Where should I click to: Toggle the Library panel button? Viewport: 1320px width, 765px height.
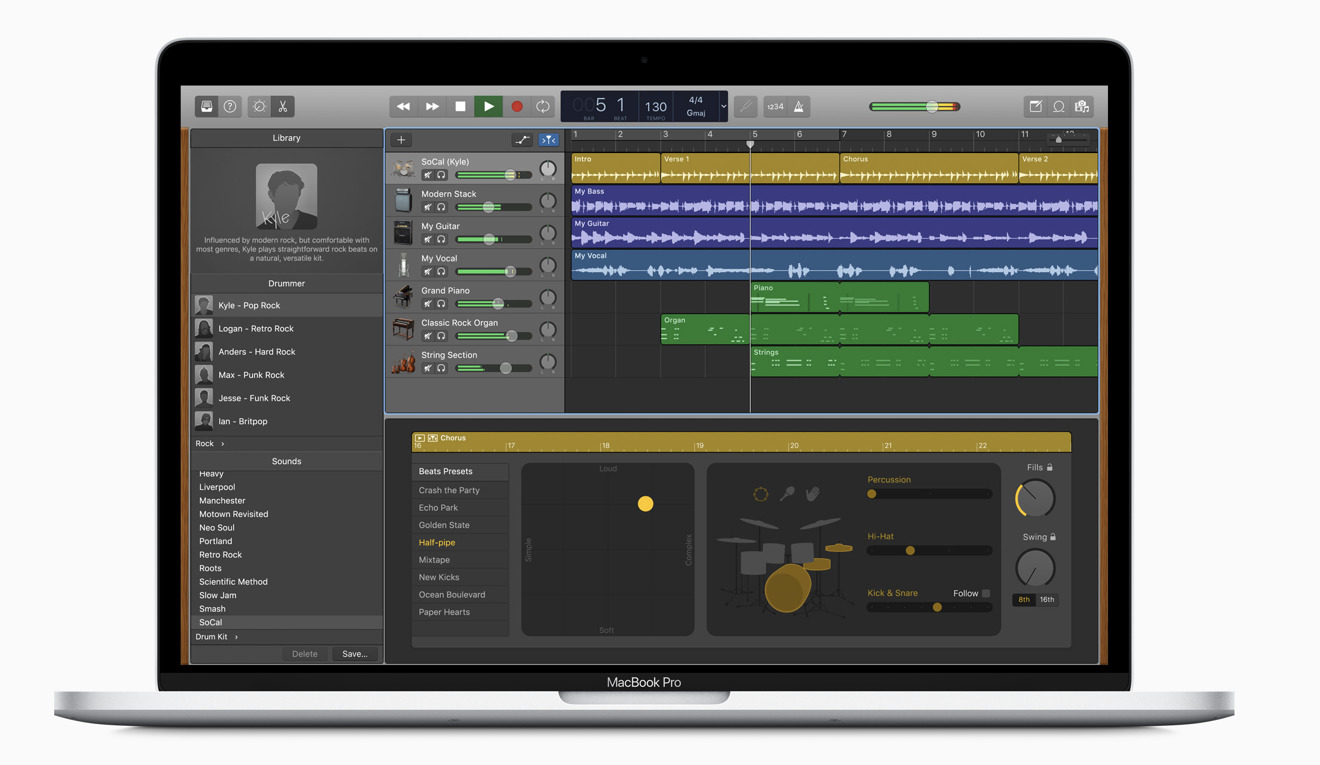click(207, 106)
